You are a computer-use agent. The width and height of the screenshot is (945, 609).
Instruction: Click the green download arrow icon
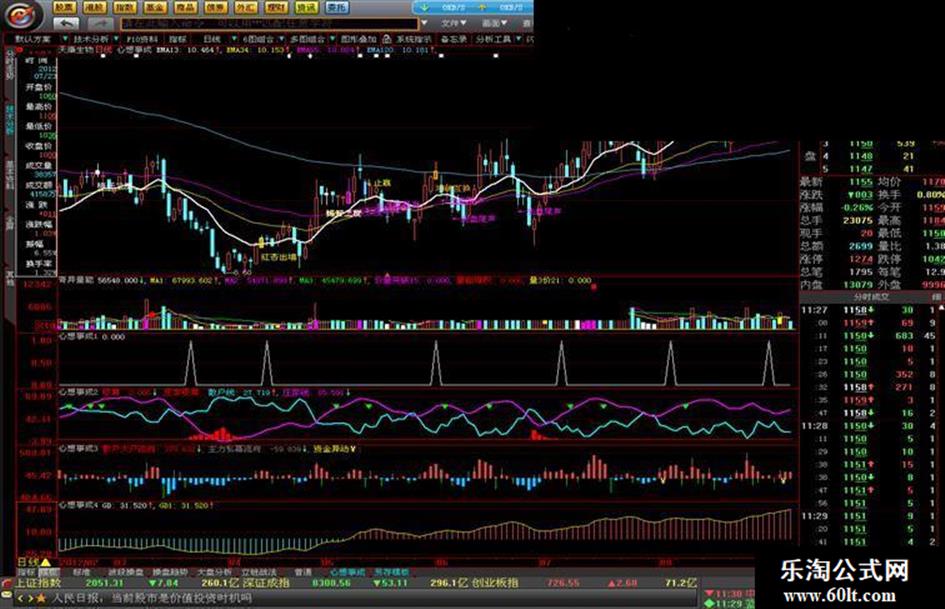click(x=425, y=7)
